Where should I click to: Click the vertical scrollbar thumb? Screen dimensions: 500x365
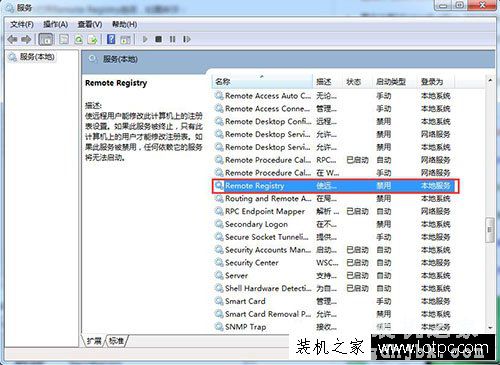tap(490, 230)
